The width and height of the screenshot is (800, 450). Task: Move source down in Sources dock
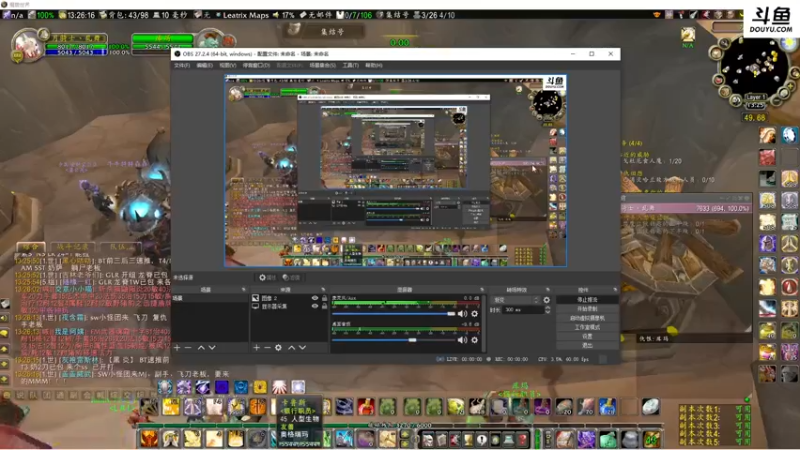302,347
